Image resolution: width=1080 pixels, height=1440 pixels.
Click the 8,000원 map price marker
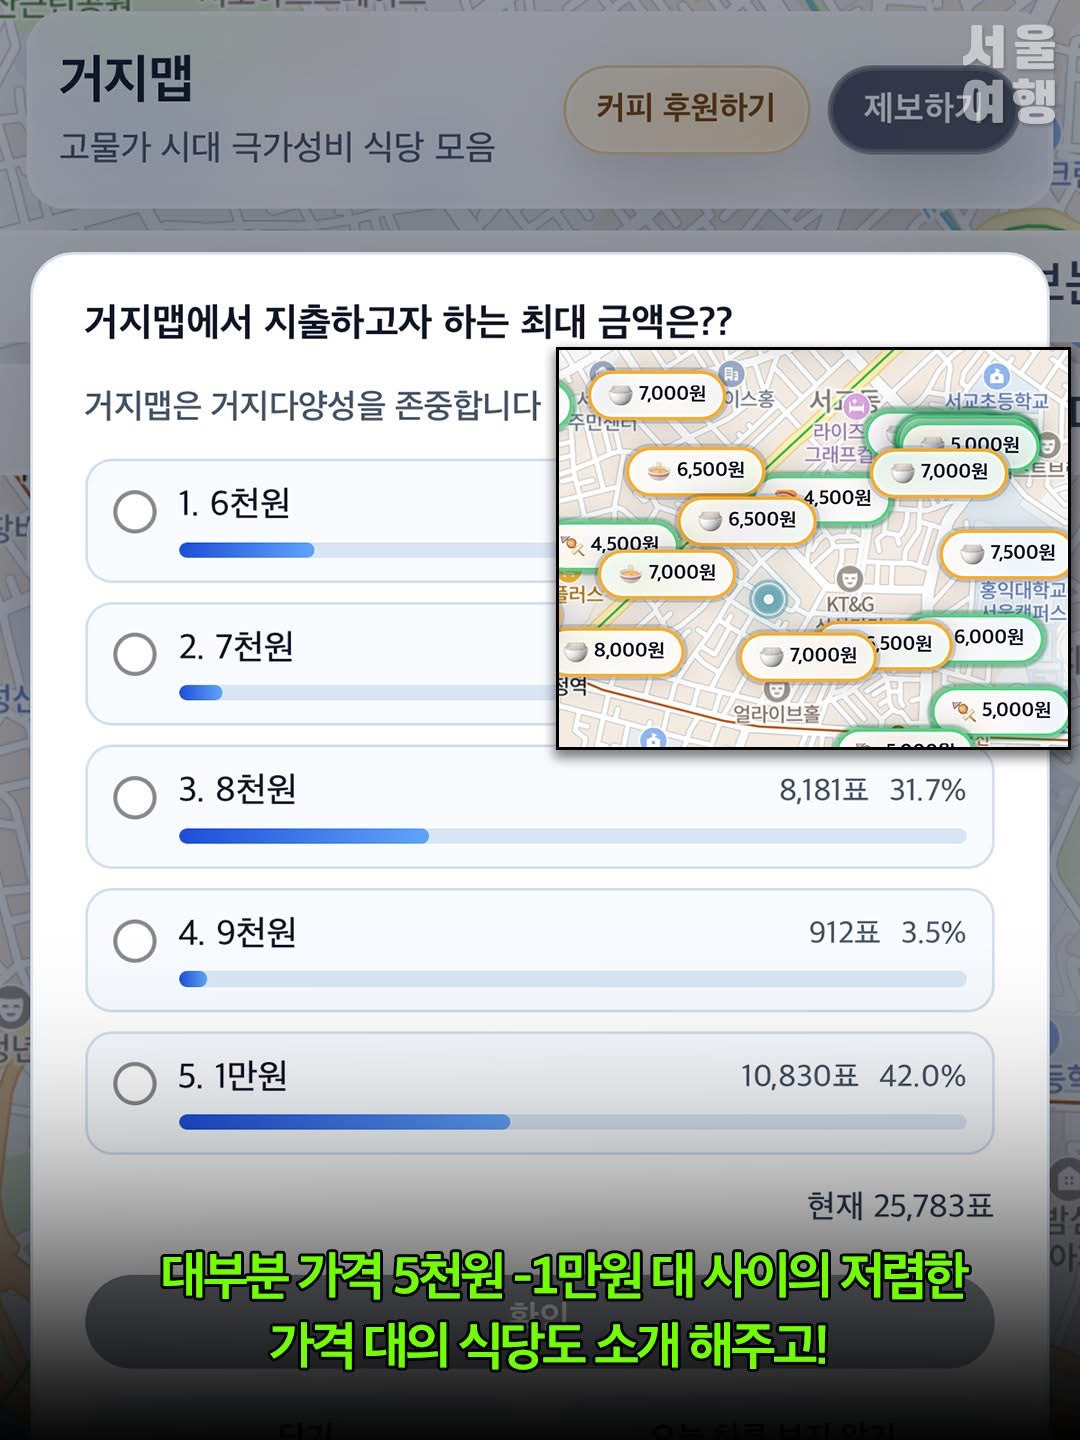pos(620,651)
